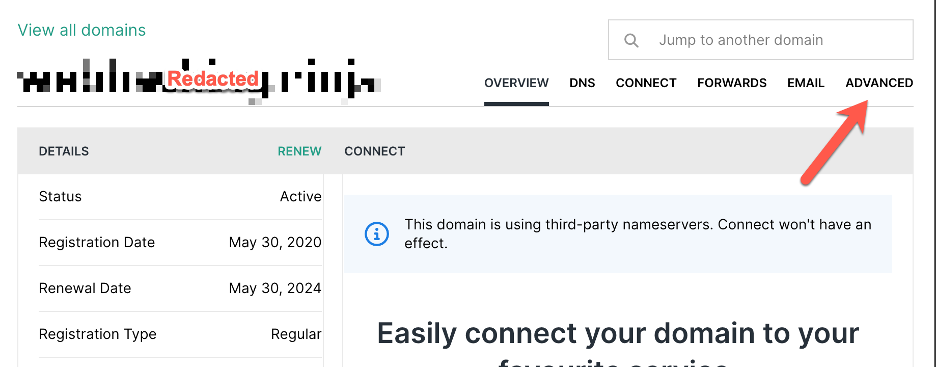Select the Status label row
The width and height of the screenshot is (936, 368).
[x=180, y=197]
